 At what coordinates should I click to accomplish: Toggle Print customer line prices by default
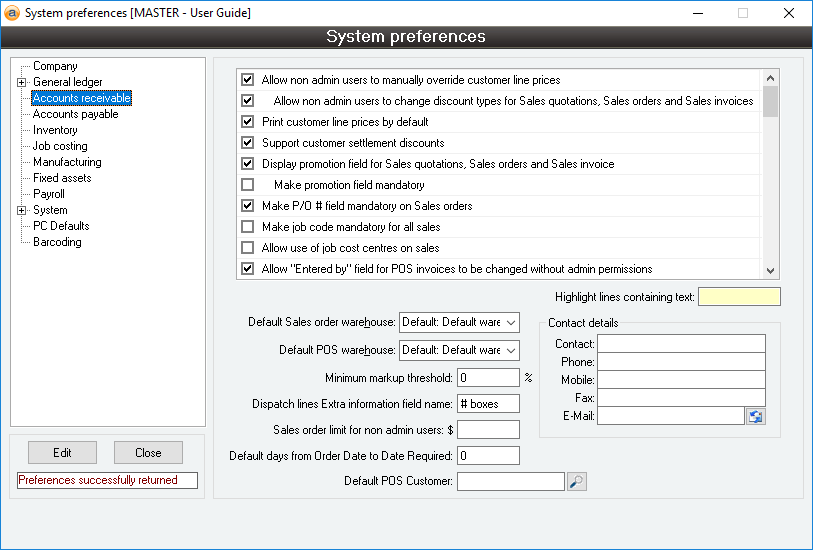248,122
